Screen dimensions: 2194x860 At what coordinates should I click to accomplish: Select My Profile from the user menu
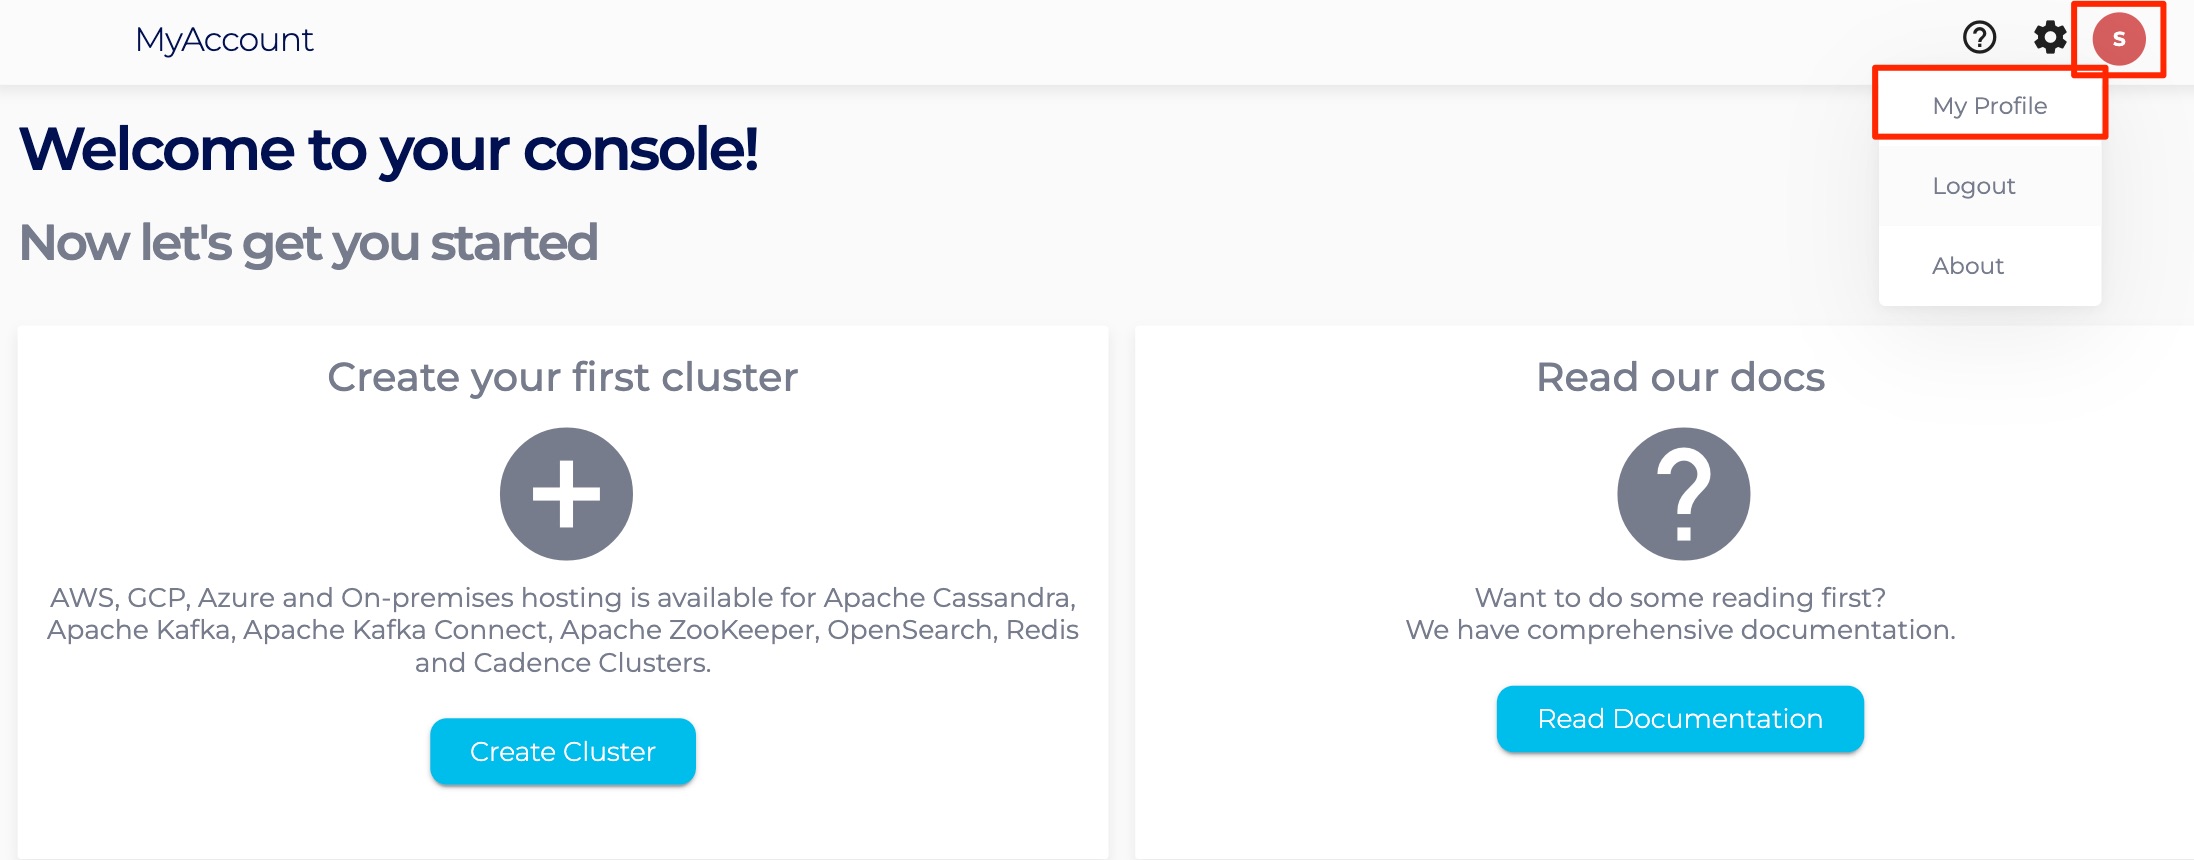point(1989,106)
